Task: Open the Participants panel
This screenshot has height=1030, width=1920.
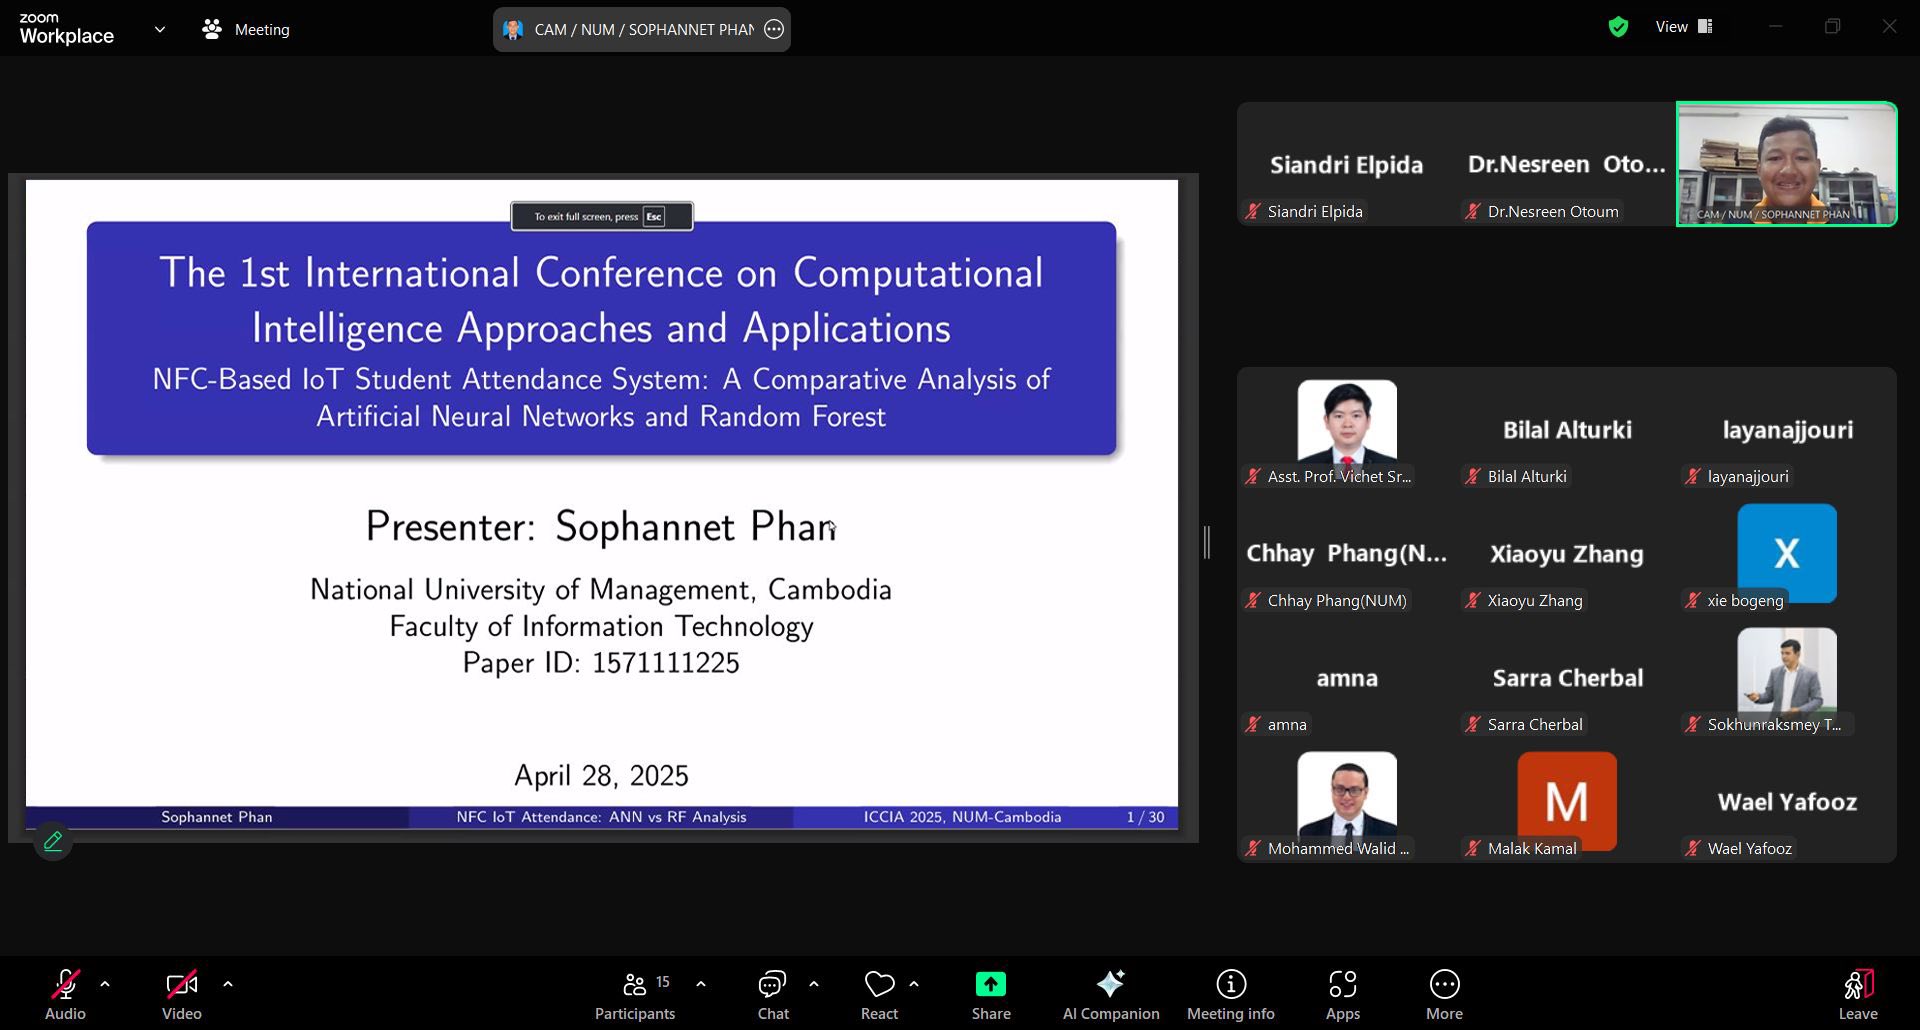Action: (x=635, y=995)
